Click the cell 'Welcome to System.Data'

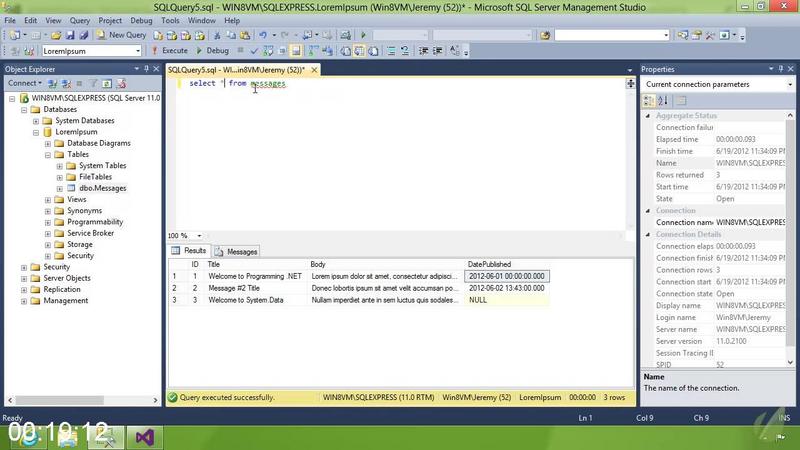[x=245, y=300]
